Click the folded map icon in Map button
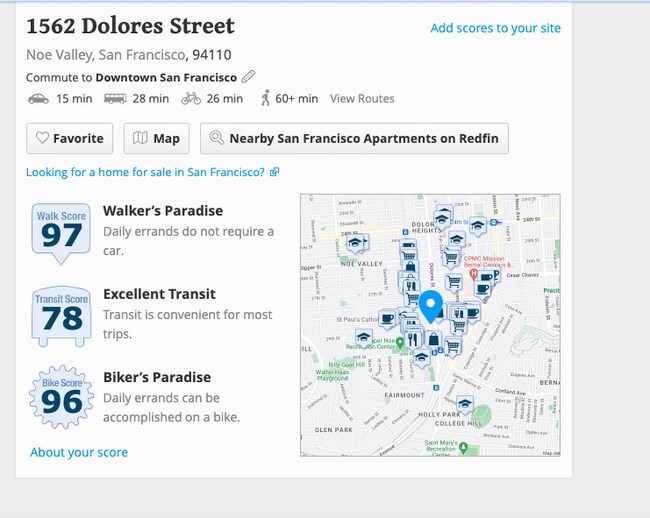 [140, 138]
